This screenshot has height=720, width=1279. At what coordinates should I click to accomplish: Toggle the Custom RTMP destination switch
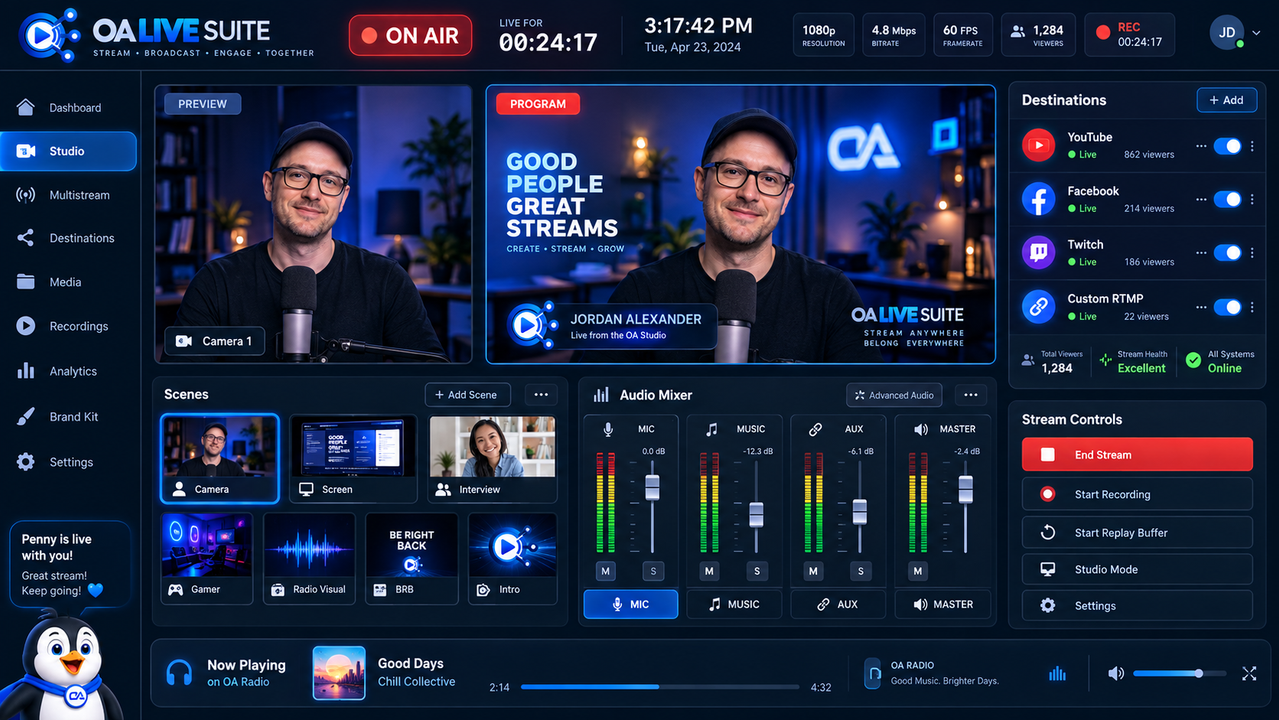point(1227,307)
